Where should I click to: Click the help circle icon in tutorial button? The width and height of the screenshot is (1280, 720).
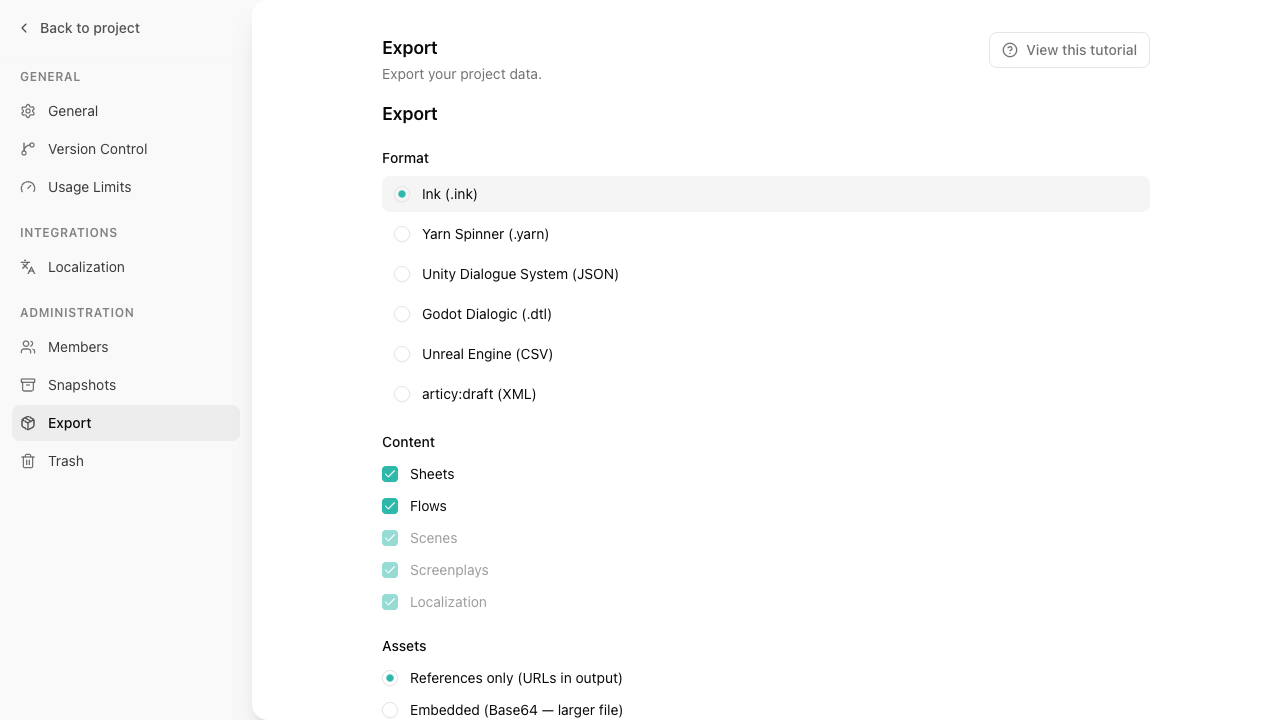tap(1010, 50)
